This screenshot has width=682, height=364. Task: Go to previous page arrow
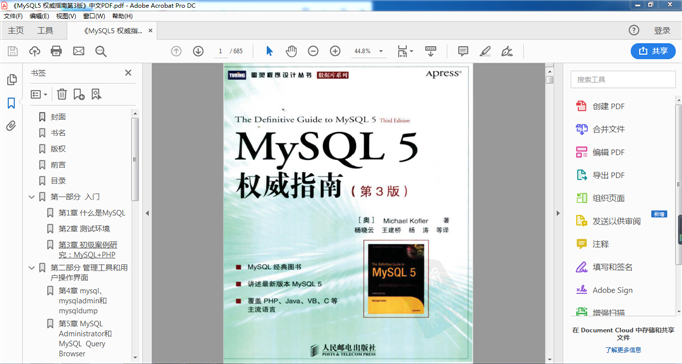tap(176, 51)
